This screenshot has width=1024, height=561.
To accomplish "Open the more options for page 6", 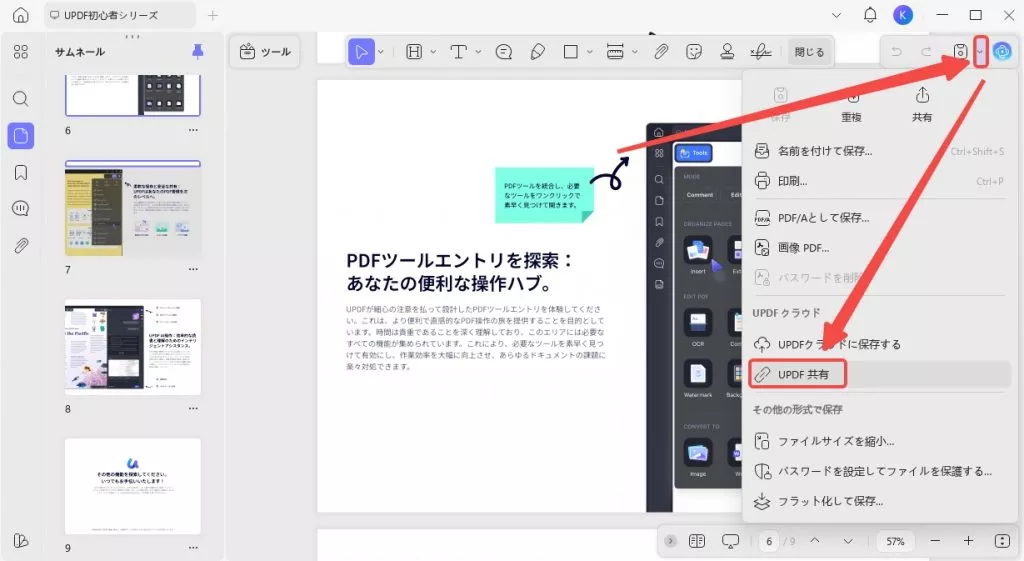I will pos(193,130).
